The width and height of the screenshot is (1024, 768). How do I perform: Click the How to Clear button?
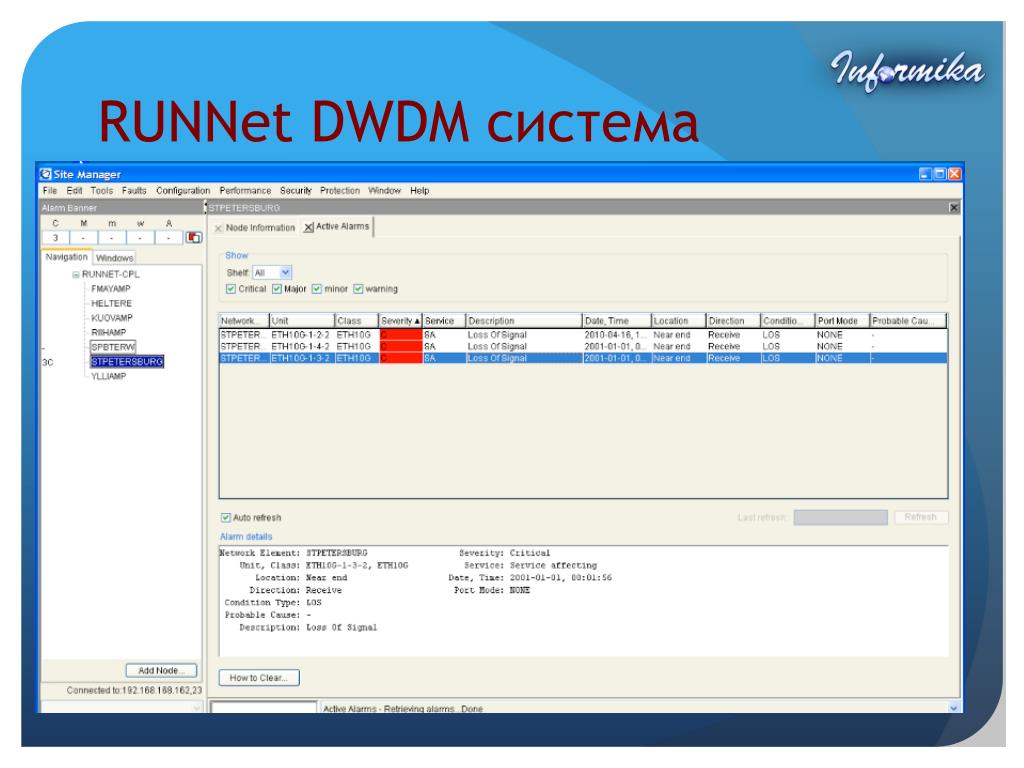[x=259, y=678]
